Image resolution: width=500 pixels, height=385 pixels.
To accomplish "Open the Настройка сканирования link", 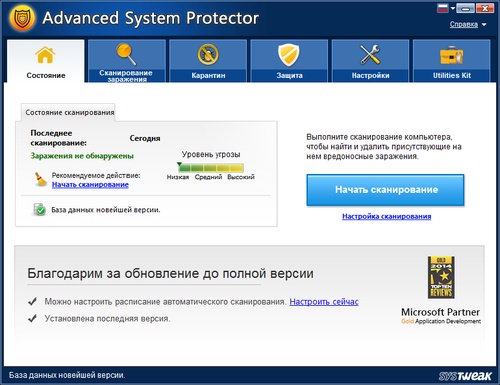I will [387, 216].
